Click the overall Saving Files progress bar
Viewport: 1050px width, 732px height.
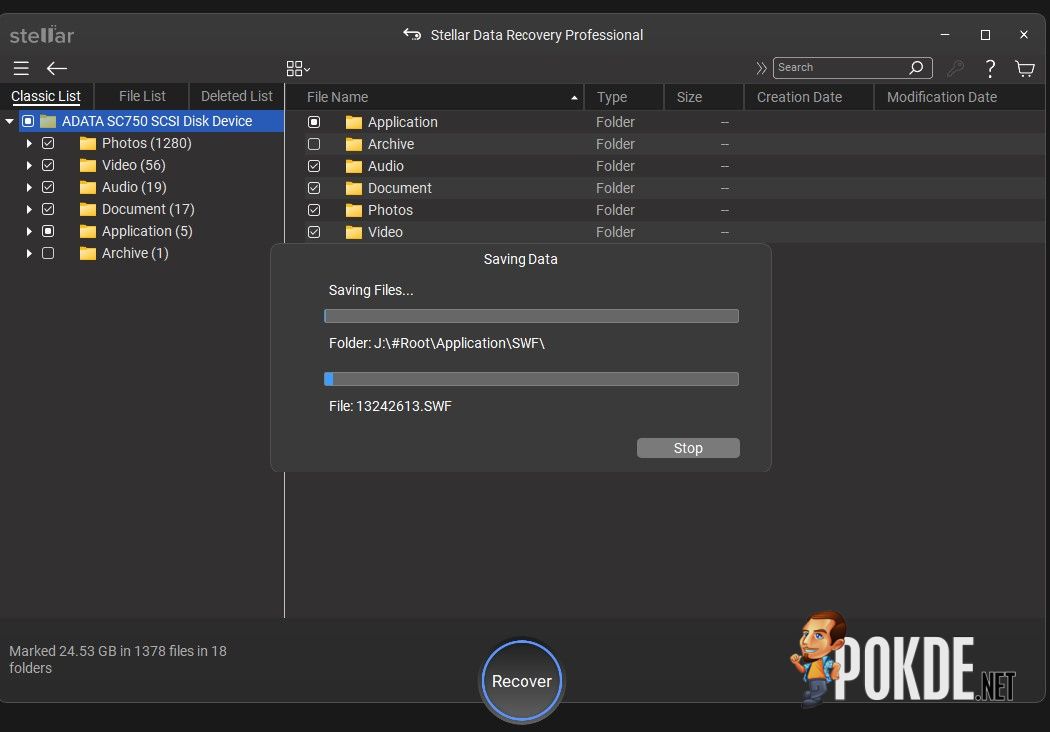coord(531,316)
